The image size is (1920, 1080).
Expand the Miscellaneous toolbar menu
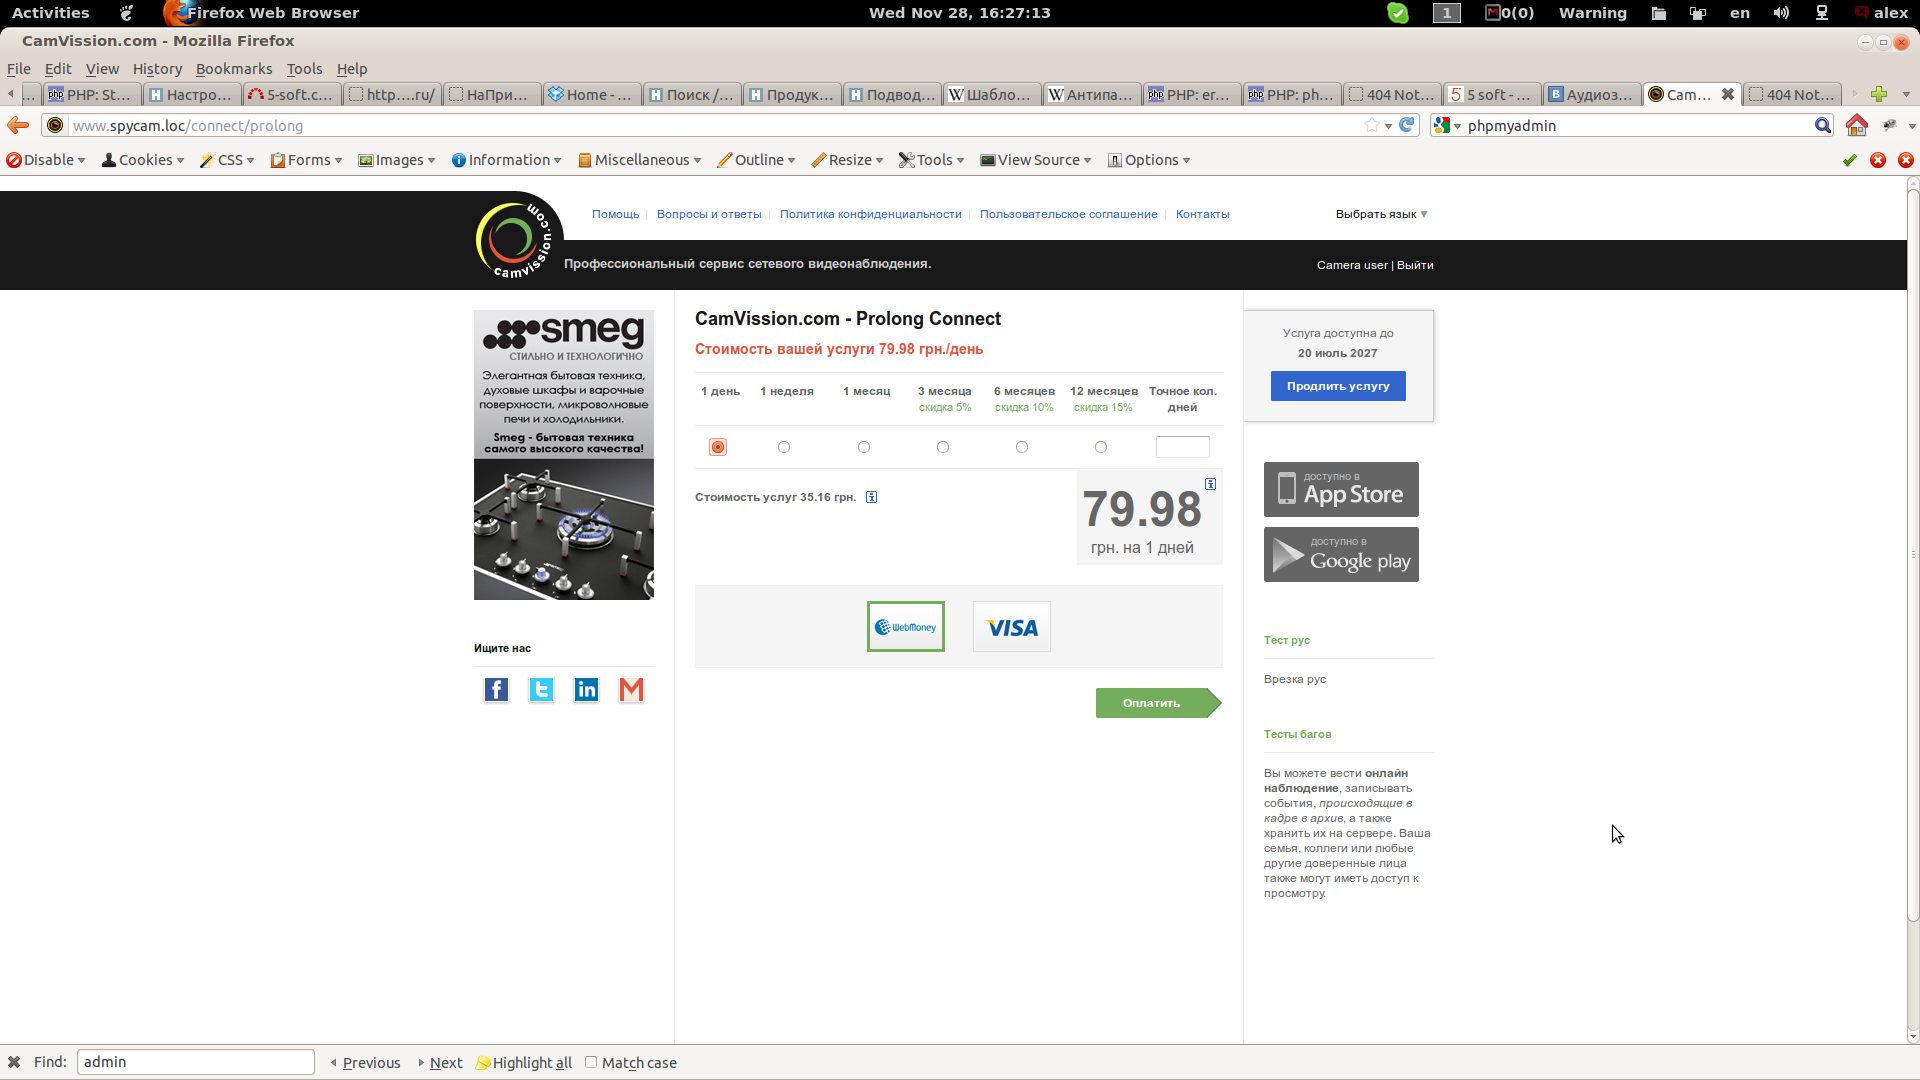(639, 160)
